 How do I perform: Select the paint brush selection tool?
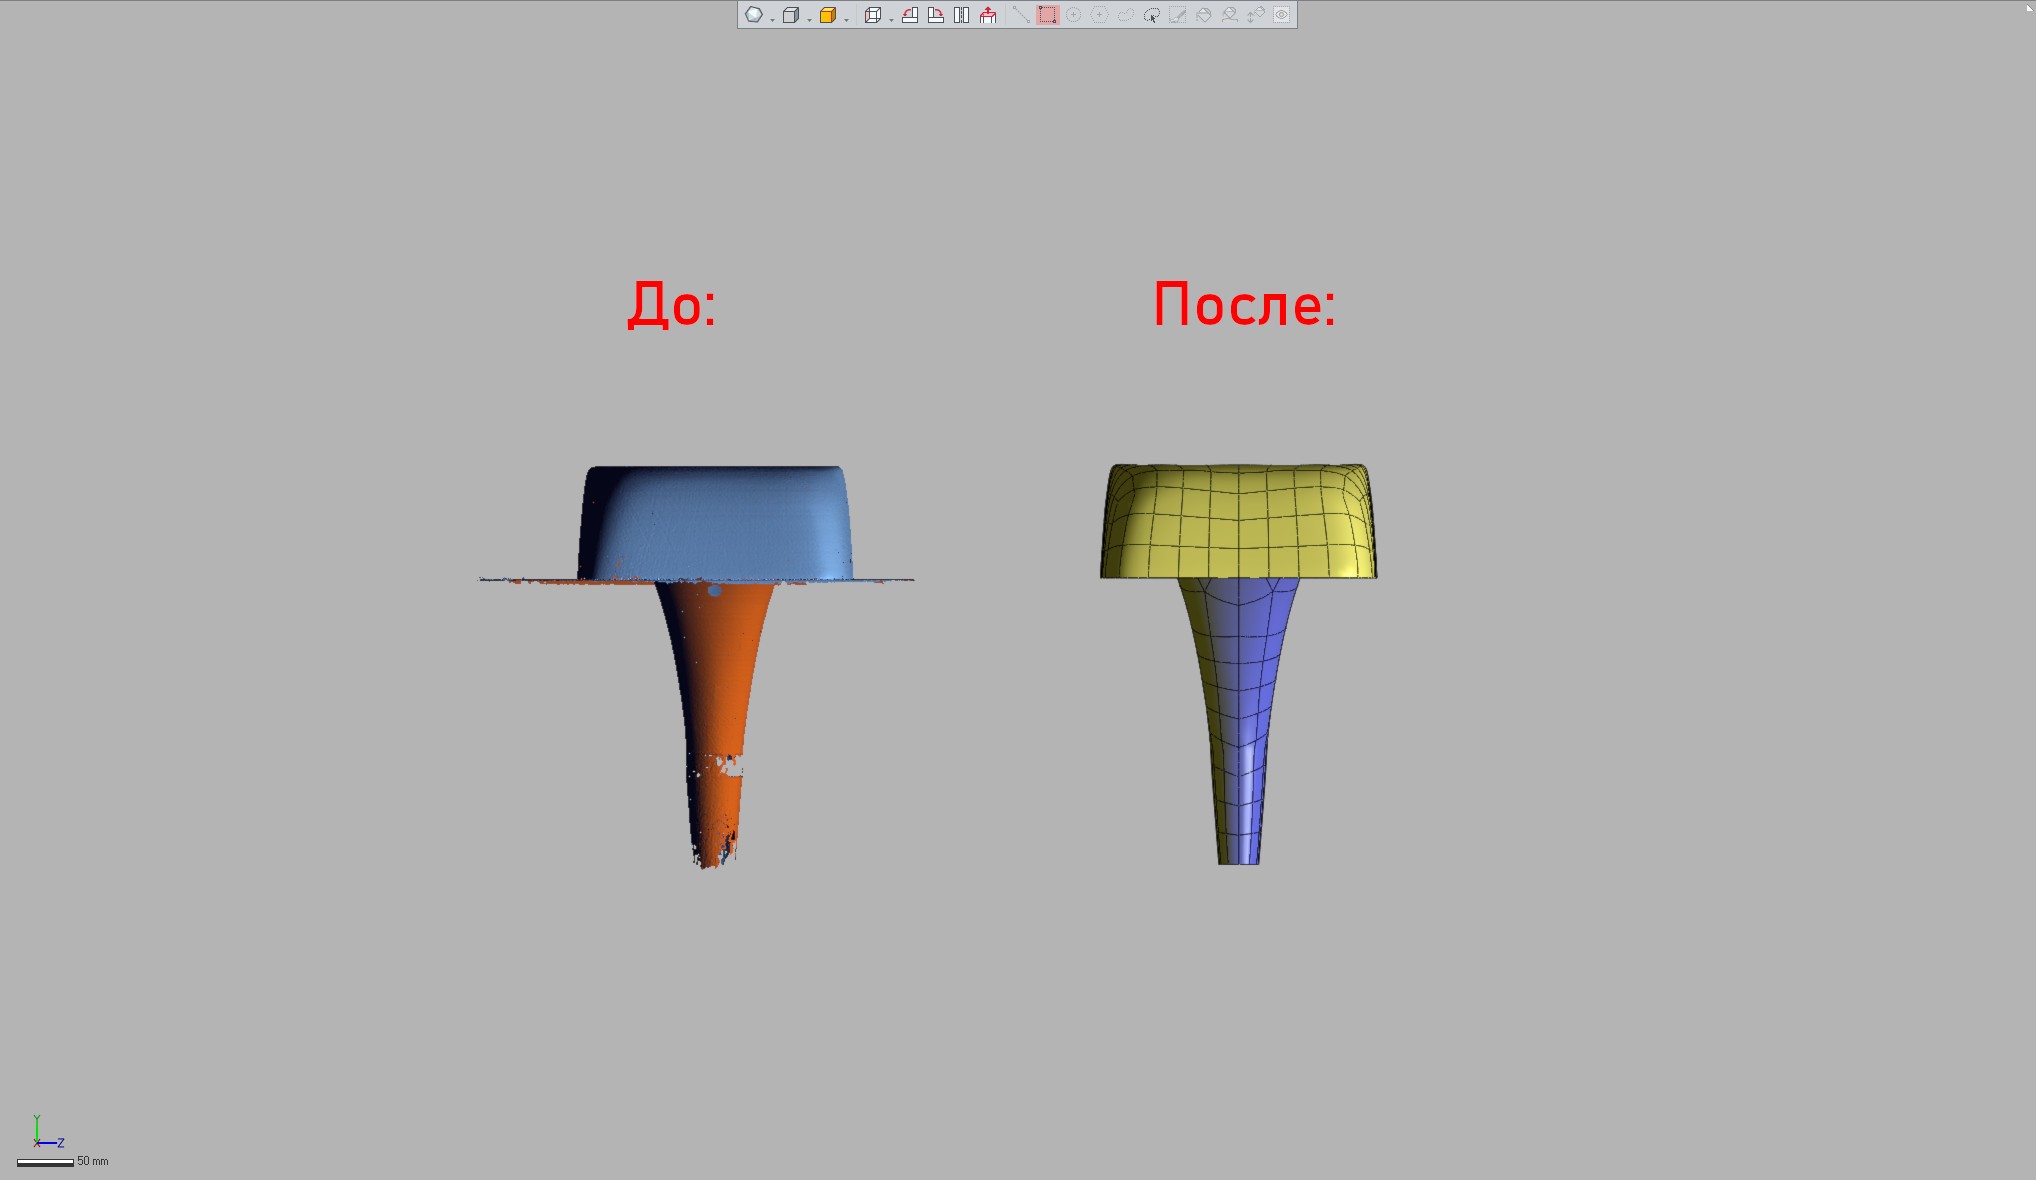1178,15
